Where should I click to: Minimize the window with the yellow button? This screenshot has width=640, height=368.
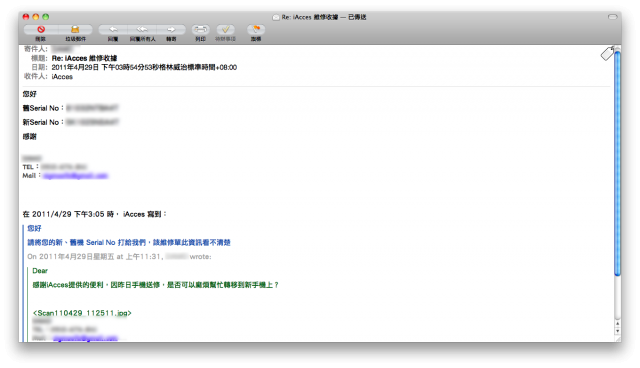tap(36, 17)
